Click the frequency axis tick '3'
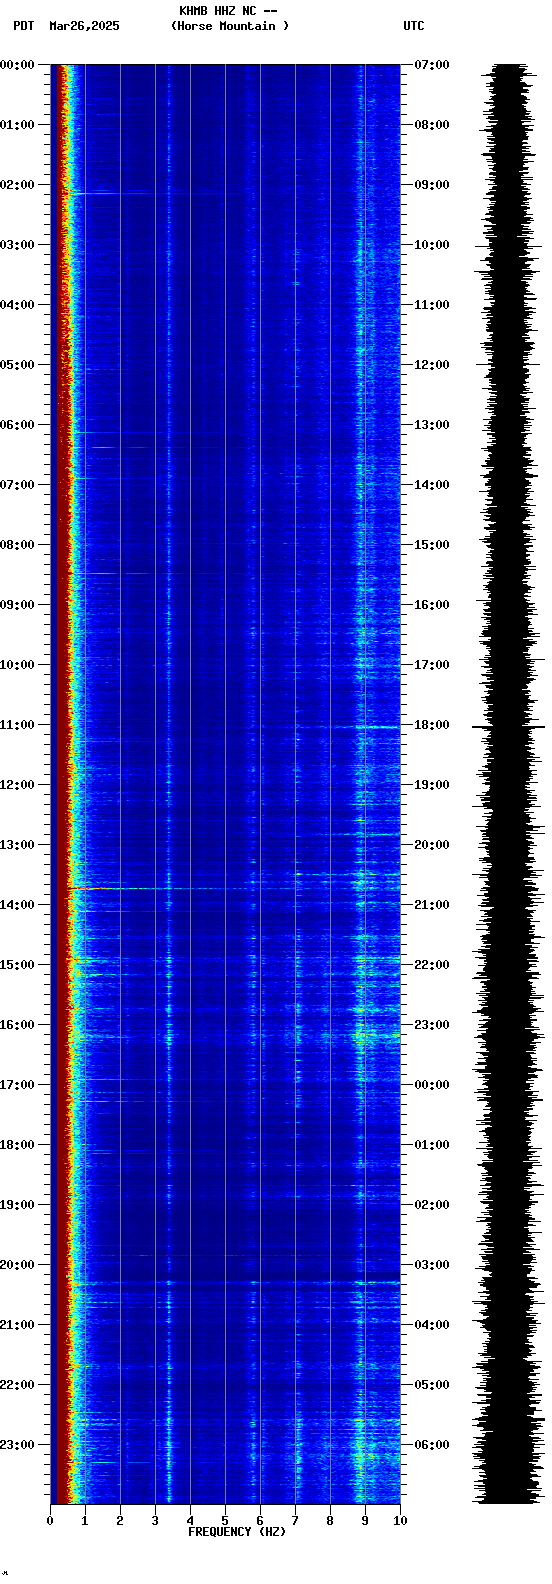This screenshot has height=1584, width=552. (155, 1521)
